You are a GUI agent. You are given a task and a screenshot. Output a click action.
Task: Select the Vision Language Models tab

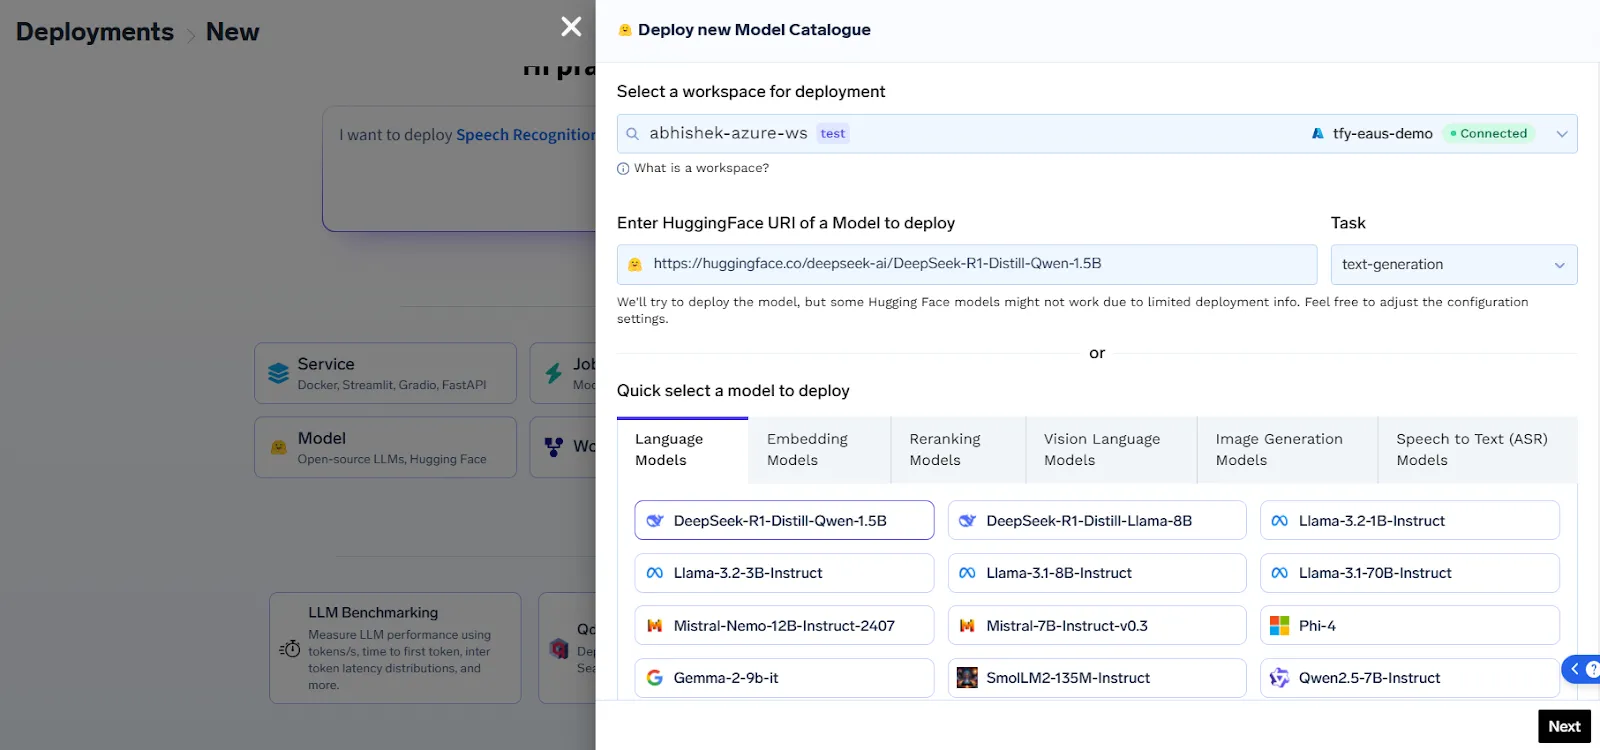click(1102, 450)
